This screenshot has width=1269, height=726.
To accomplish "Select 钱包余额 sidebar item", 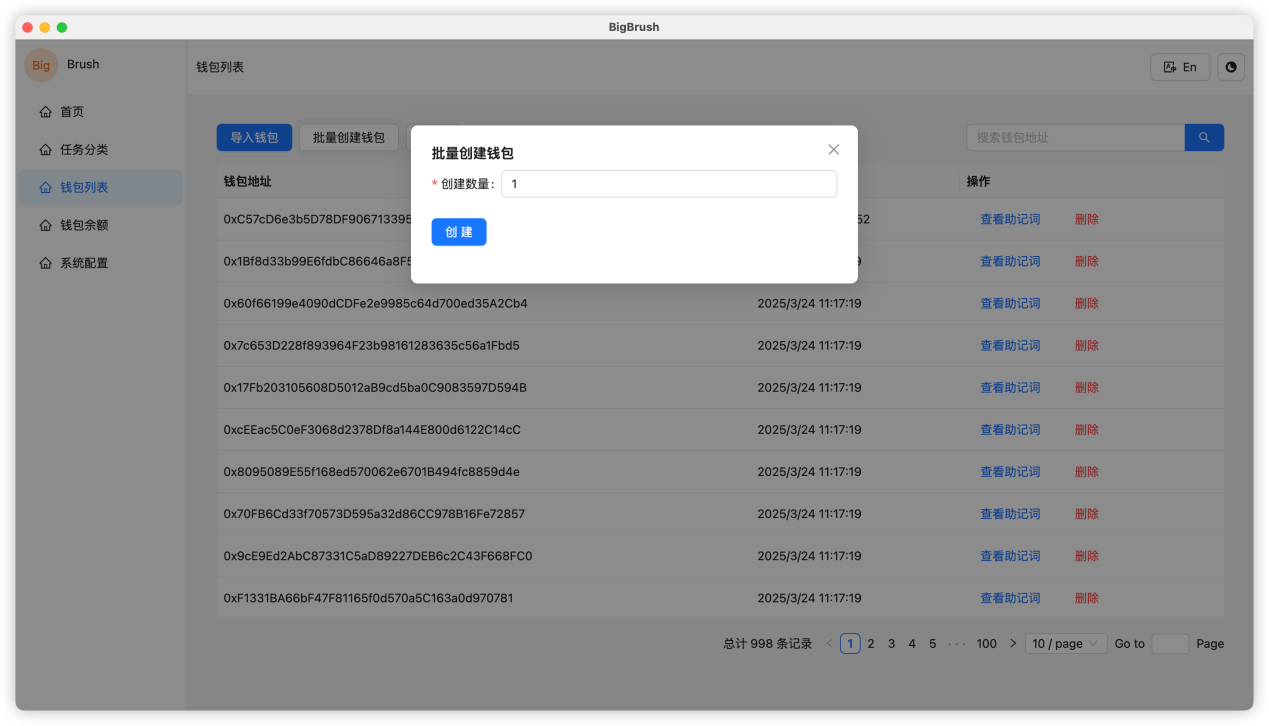I will [84, 225].
